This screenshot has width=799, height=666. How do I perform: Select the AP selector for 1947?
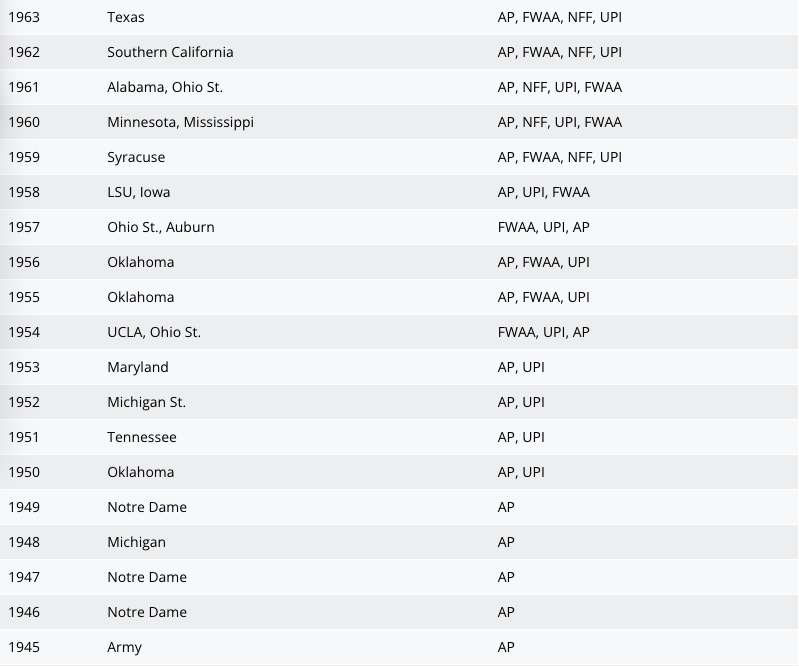tap(506, 577)
